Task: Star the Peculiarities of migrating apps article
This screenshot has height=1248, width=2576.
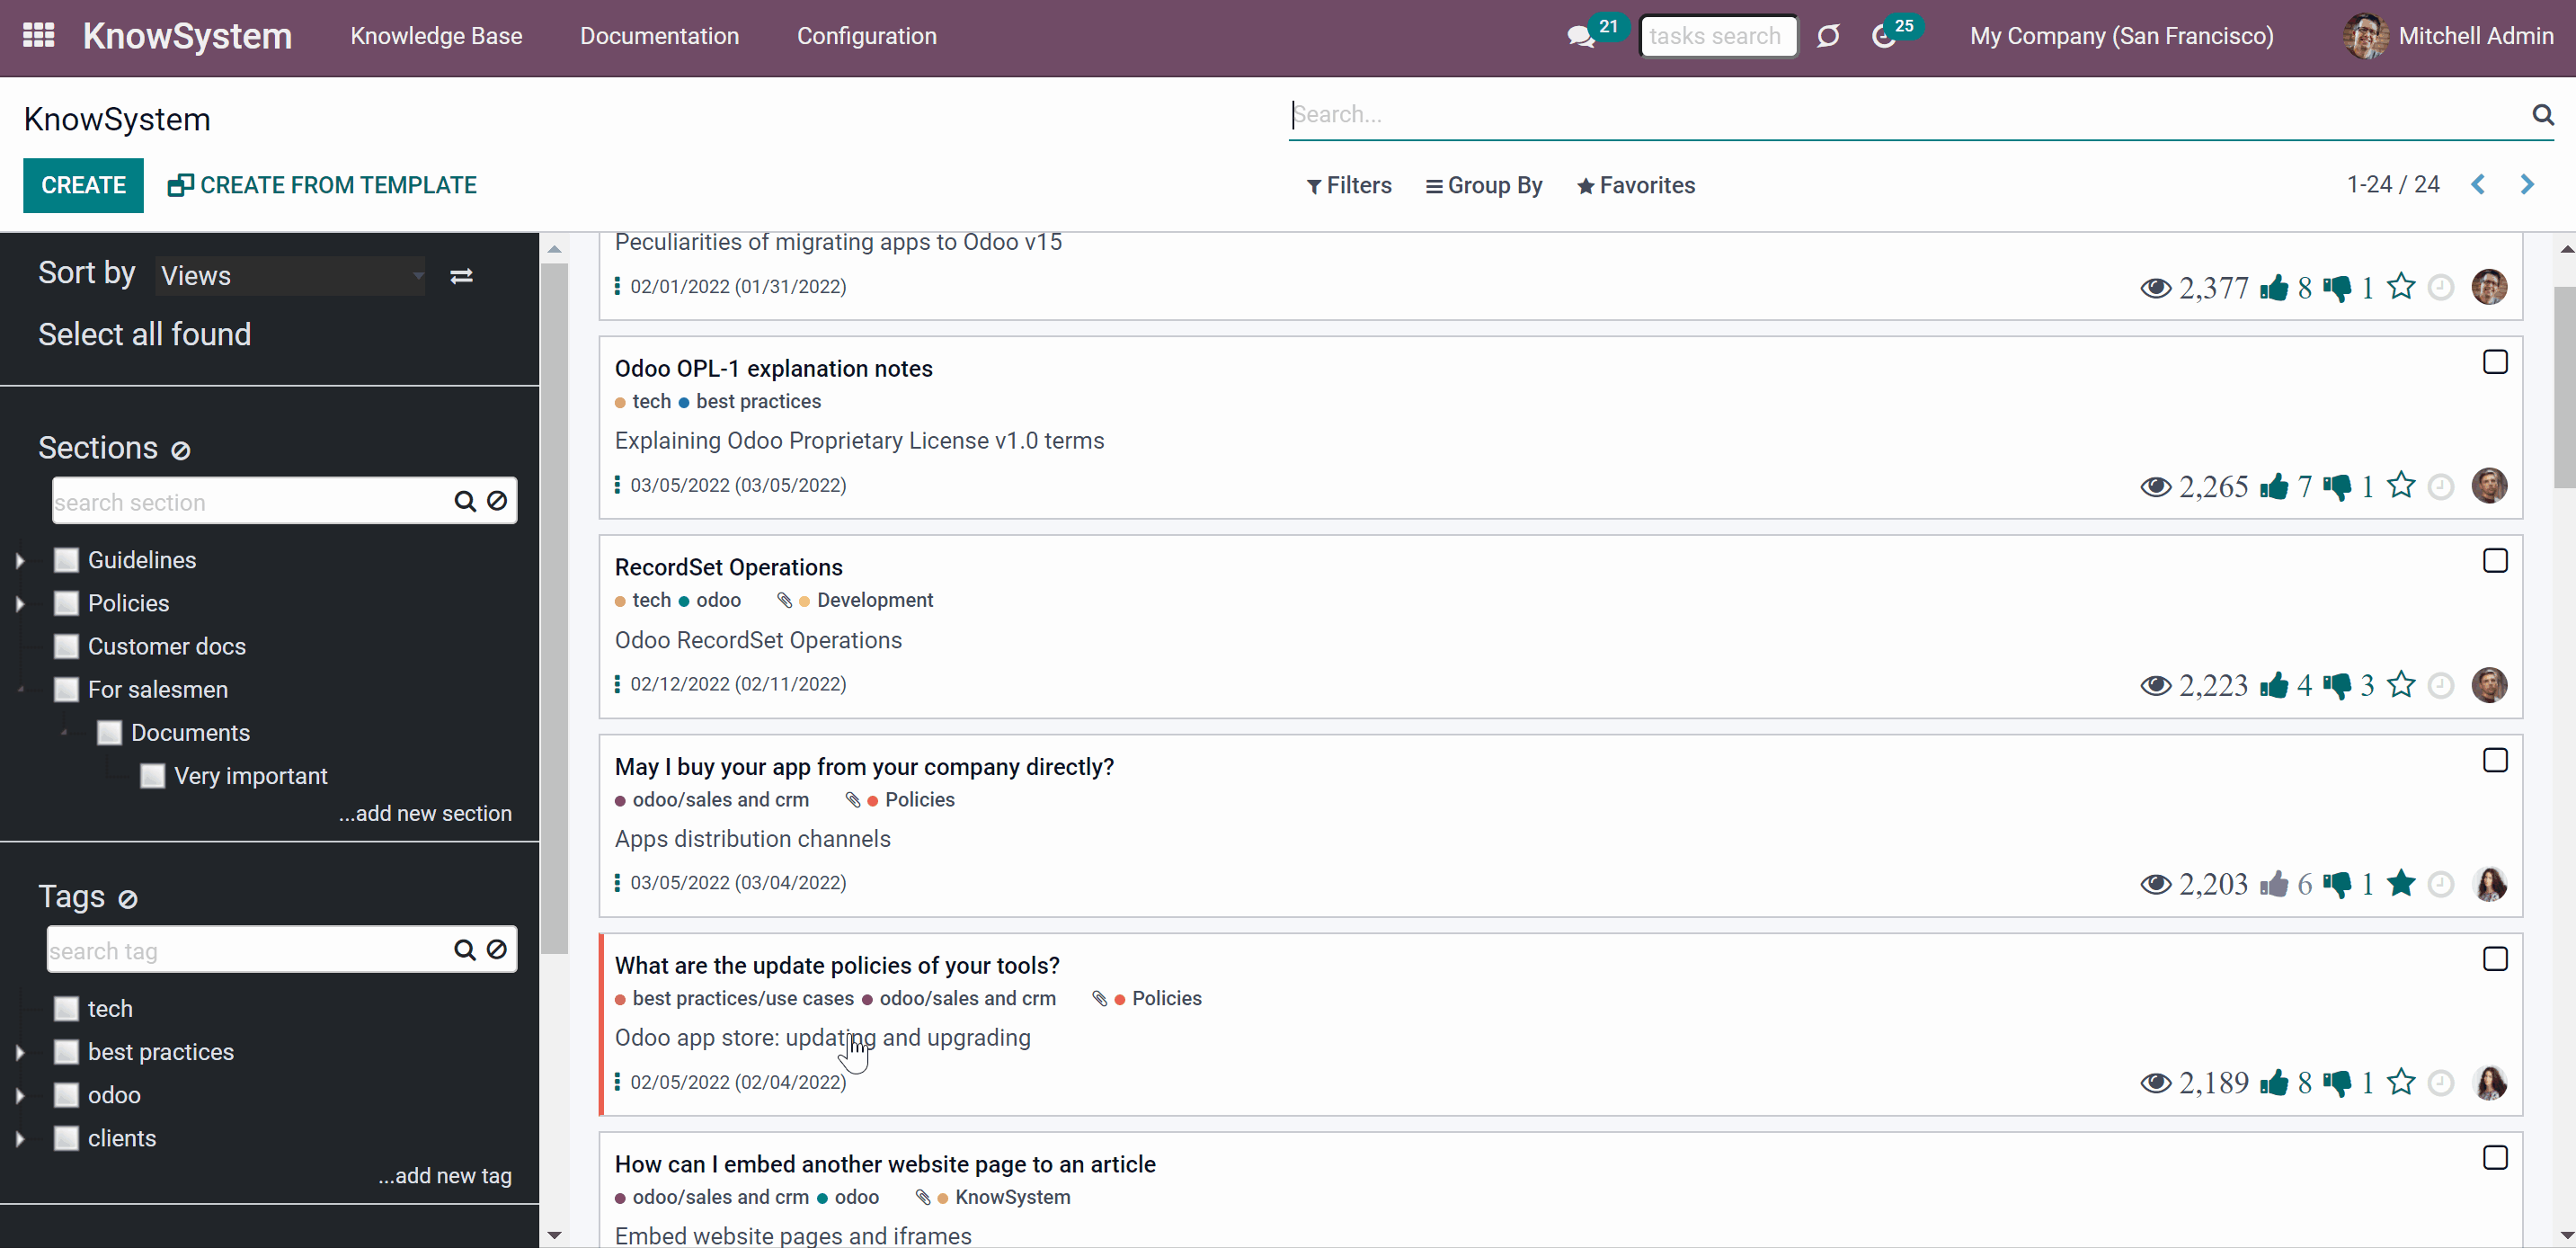Action: pyautogui.click(x=2401, y=287)
